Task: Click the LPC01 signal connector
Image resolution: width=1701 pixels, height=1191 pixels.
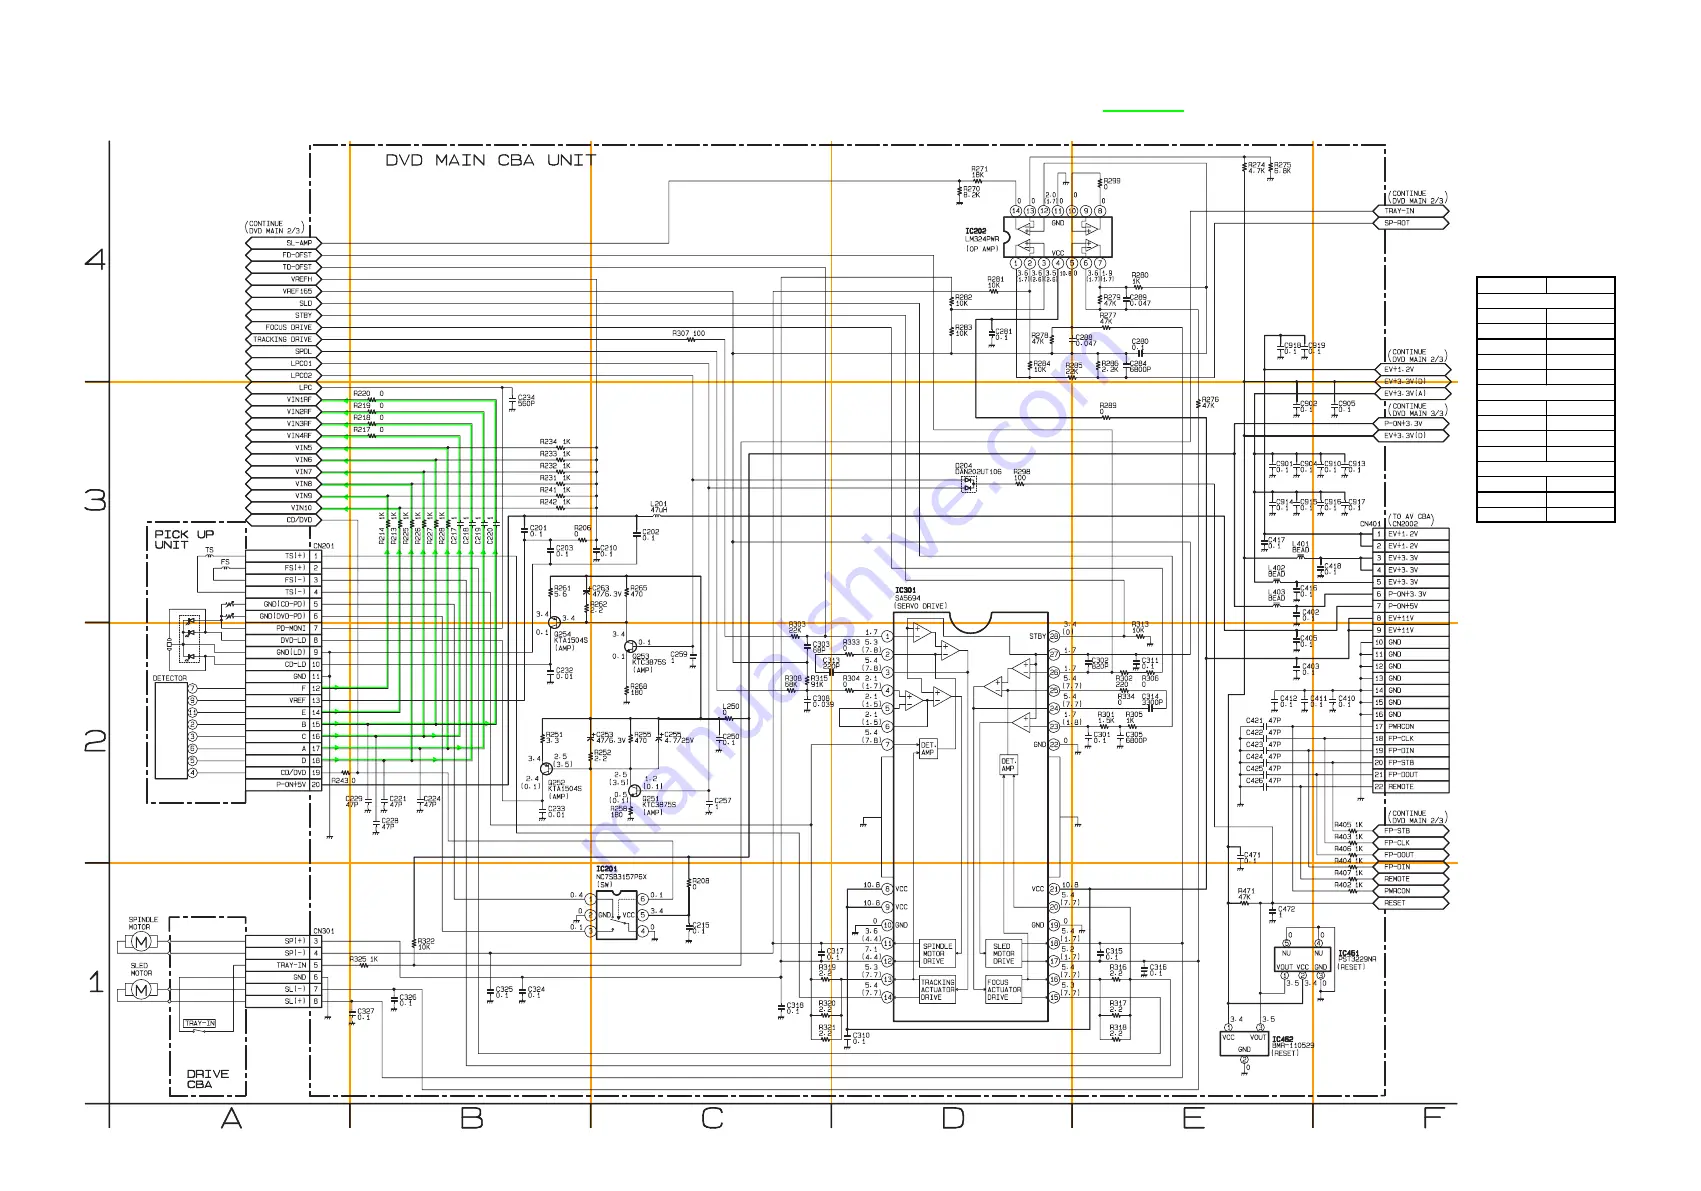Action: point(283,363)
